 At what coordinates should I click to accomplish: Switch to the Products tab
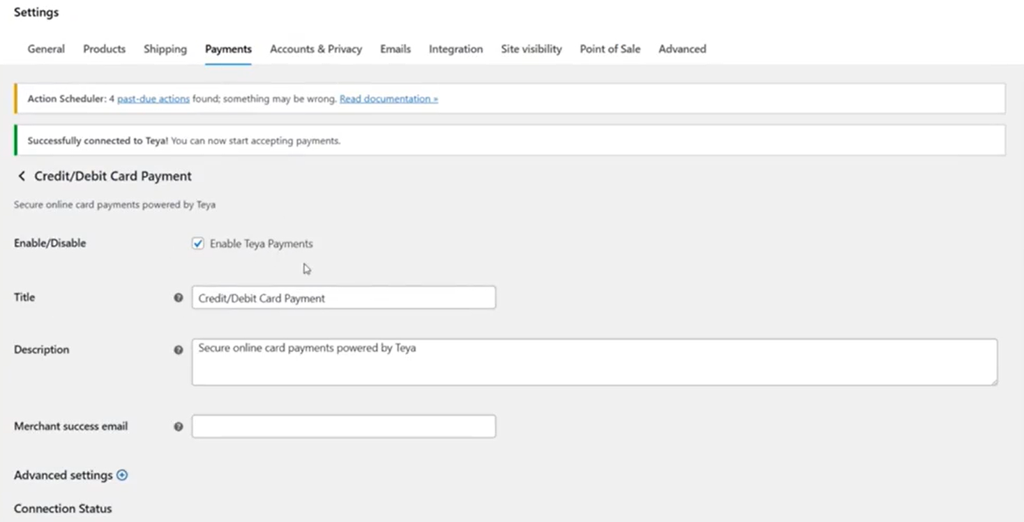pyautogui.click(x=104, y=49)
